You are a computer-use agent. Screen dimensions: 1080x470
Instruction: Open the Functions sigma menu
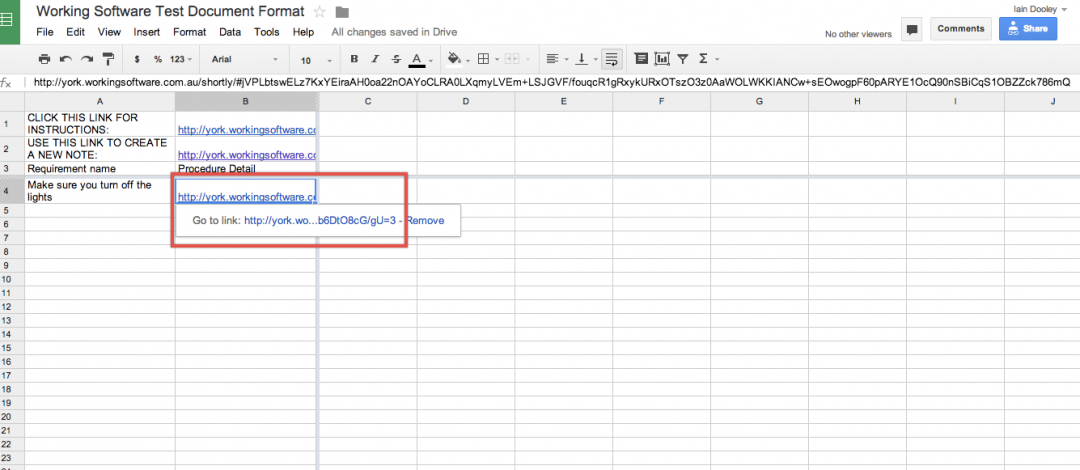(x=708, y=59)
